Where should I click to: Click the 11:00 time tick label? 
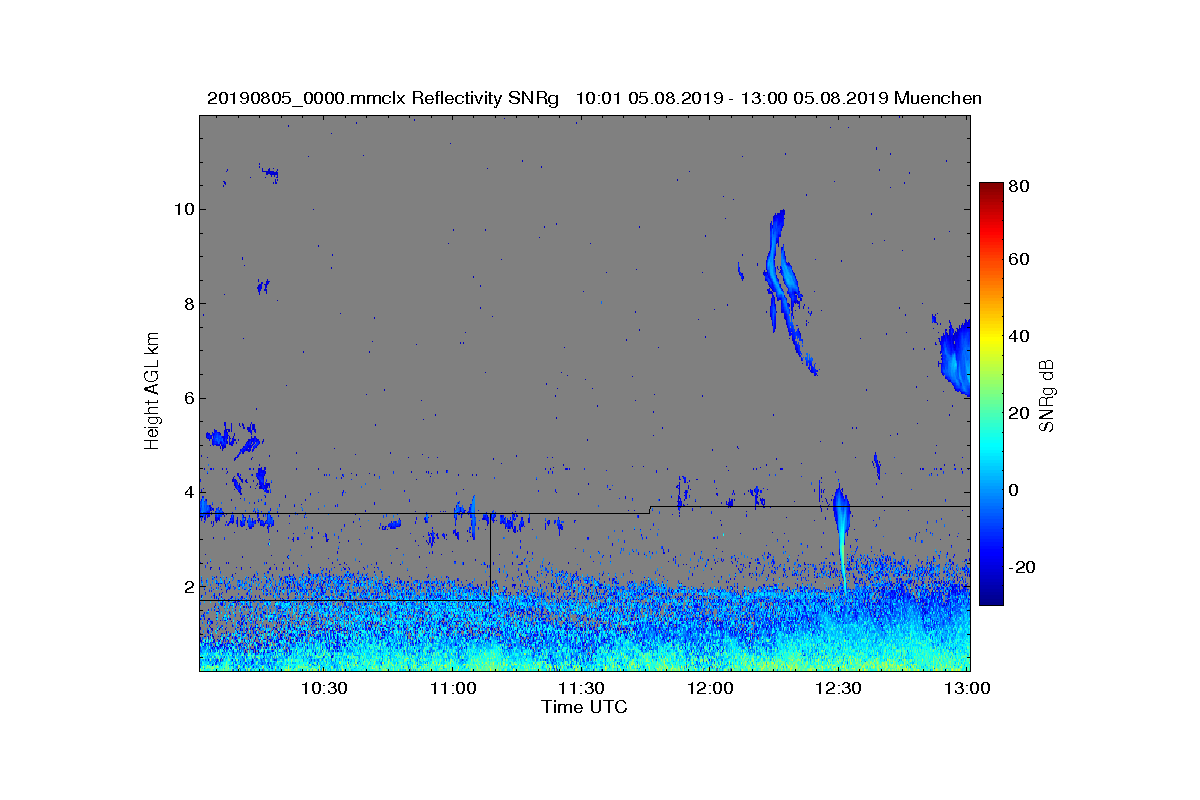453,689
